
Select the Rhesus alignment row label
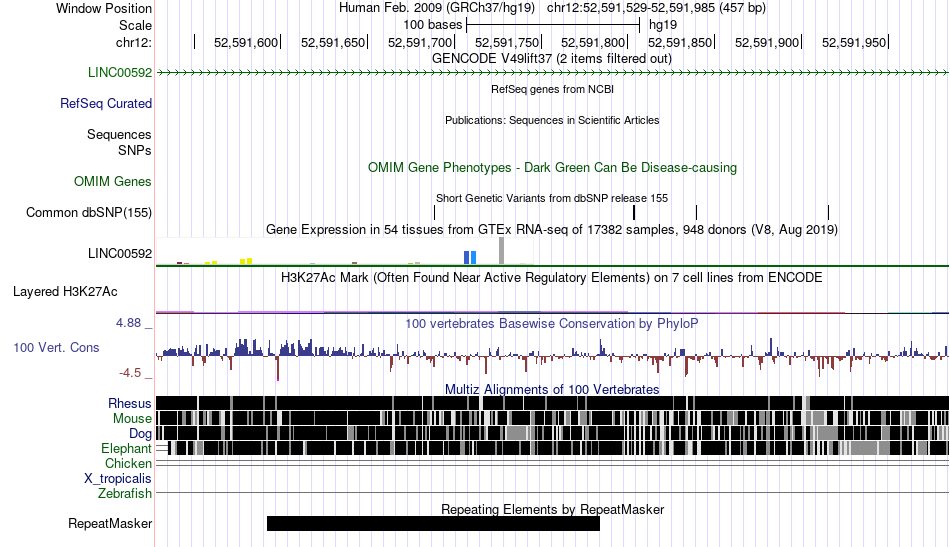pos(130,403)
